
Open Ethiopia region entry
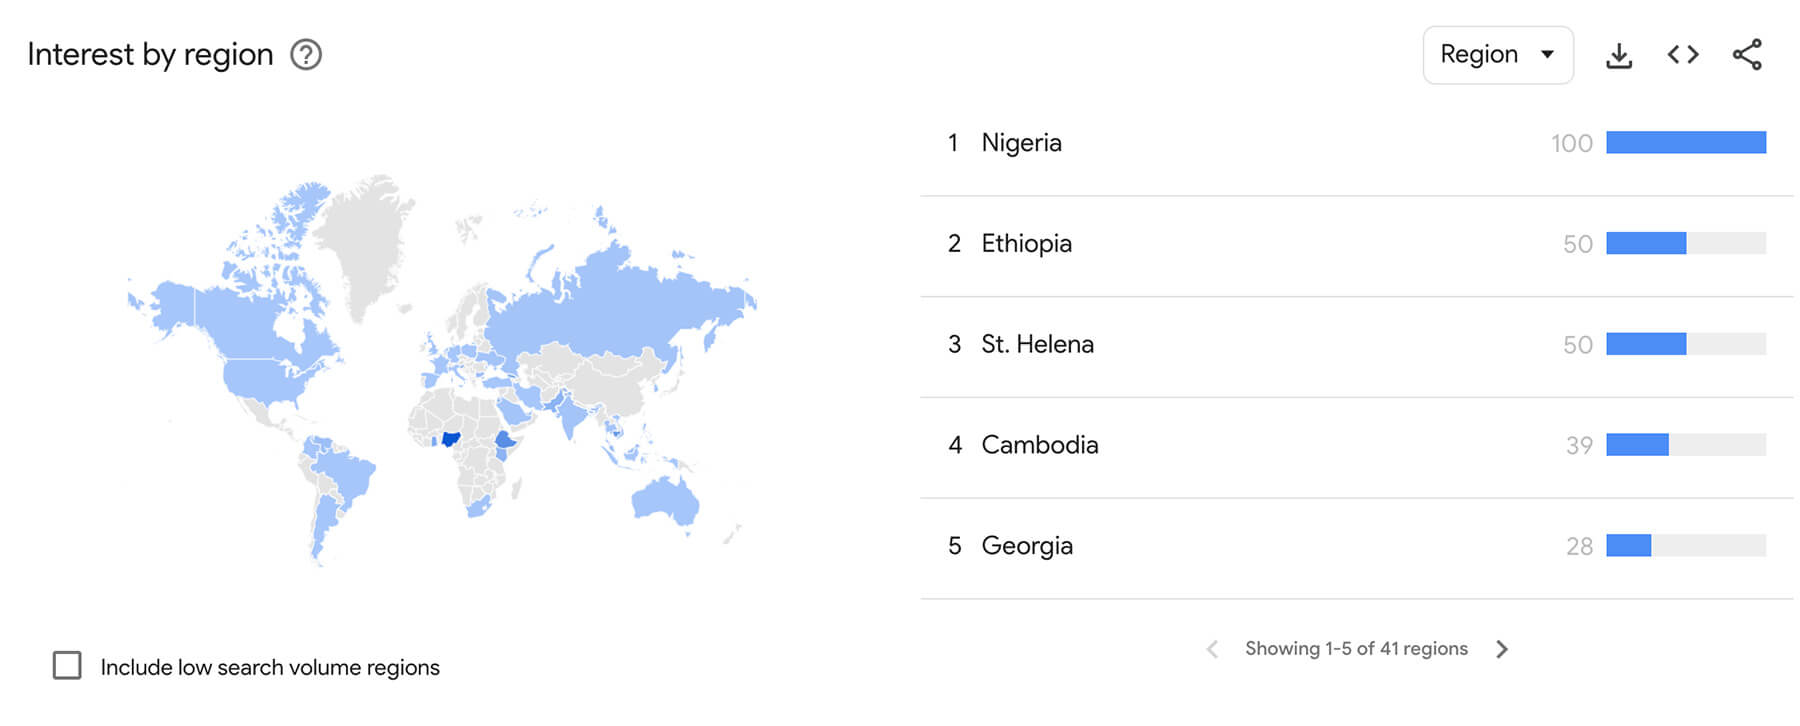click(x=1026, y=244)
